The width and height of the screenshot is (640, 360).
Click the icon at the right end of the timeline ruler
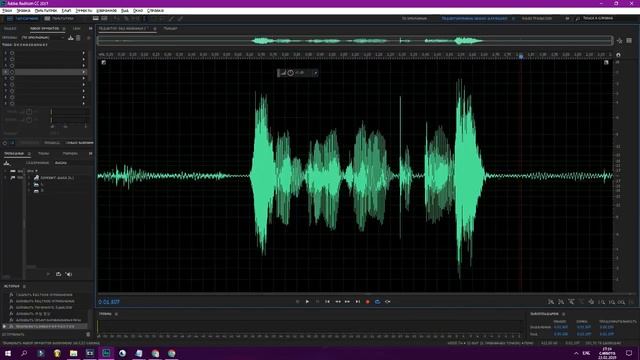618,55
